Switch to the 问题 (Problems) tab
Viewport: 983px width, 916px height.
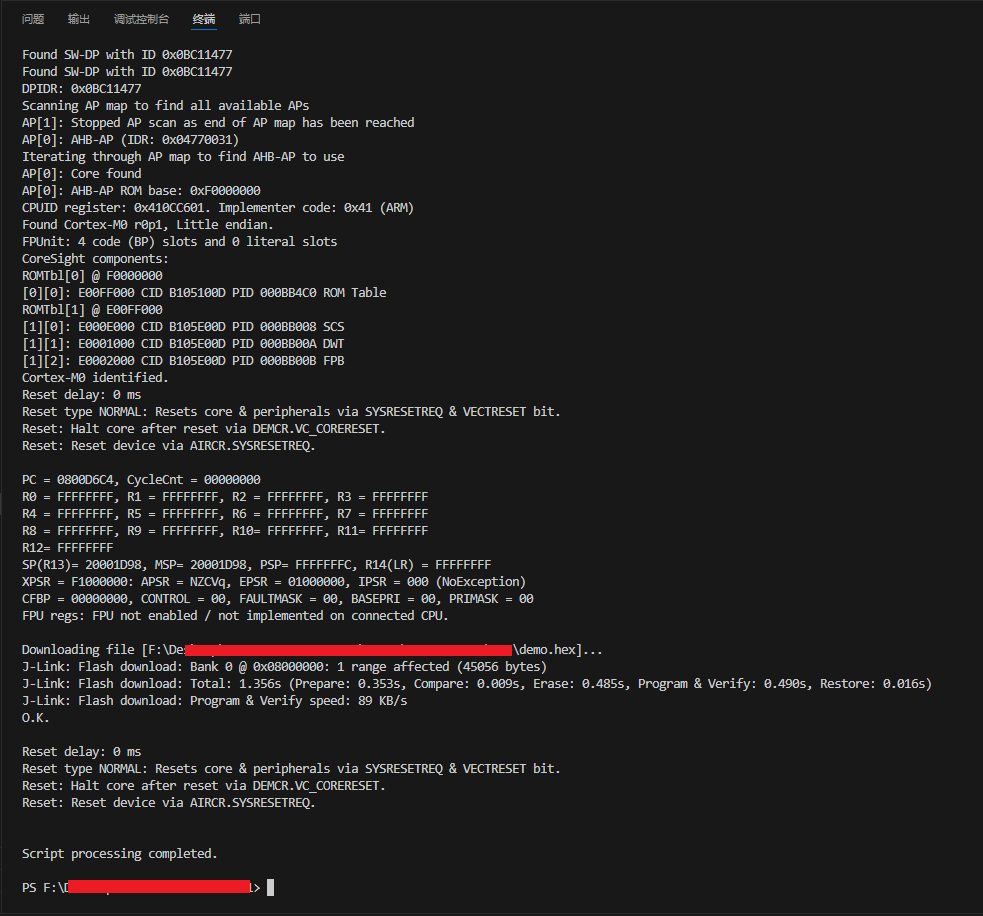pyautogui.click(x=33, y=19)
